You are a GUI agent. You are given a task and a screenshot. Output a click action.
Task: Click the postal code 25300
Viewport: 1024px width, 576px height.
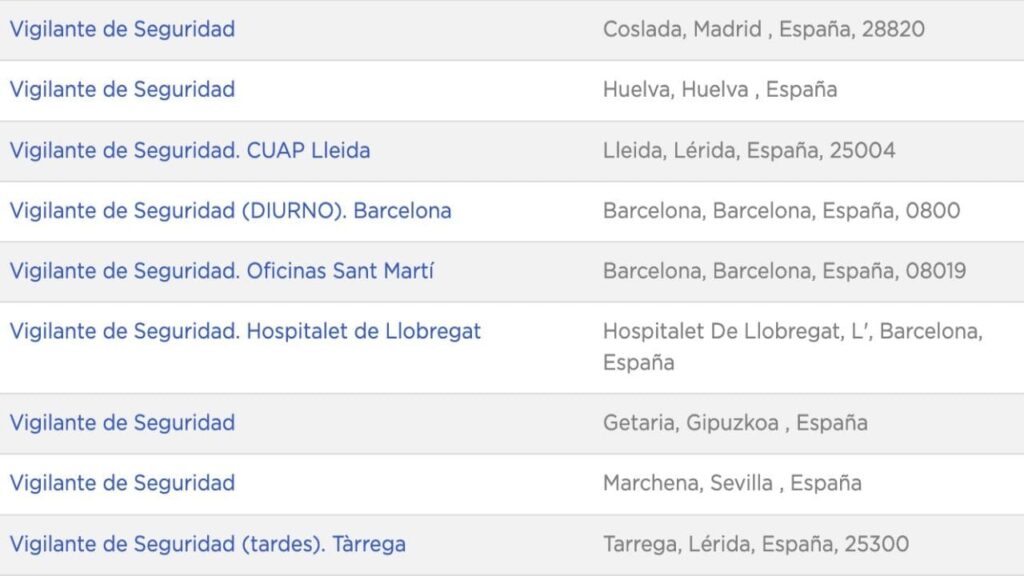pos(877,545)
